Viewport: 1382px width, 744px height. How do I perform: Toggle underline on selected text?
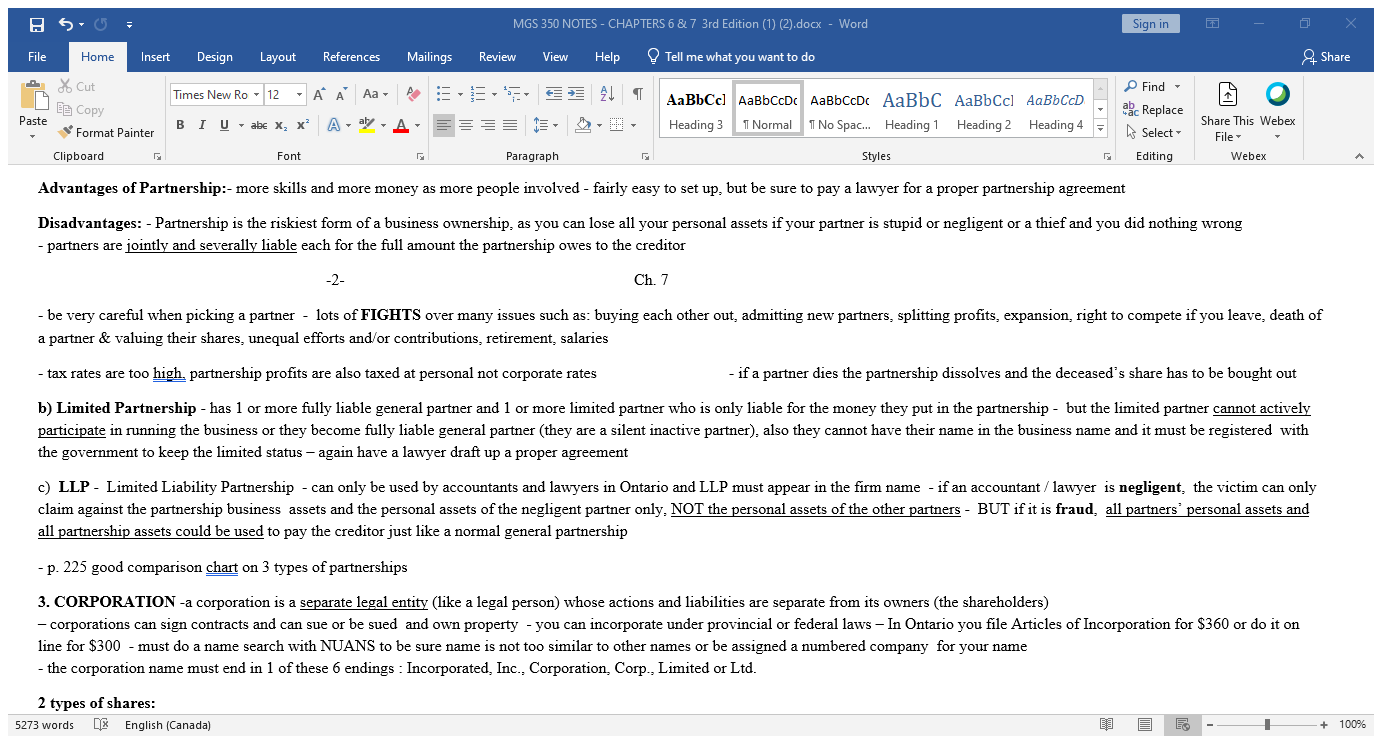(222, 124)
